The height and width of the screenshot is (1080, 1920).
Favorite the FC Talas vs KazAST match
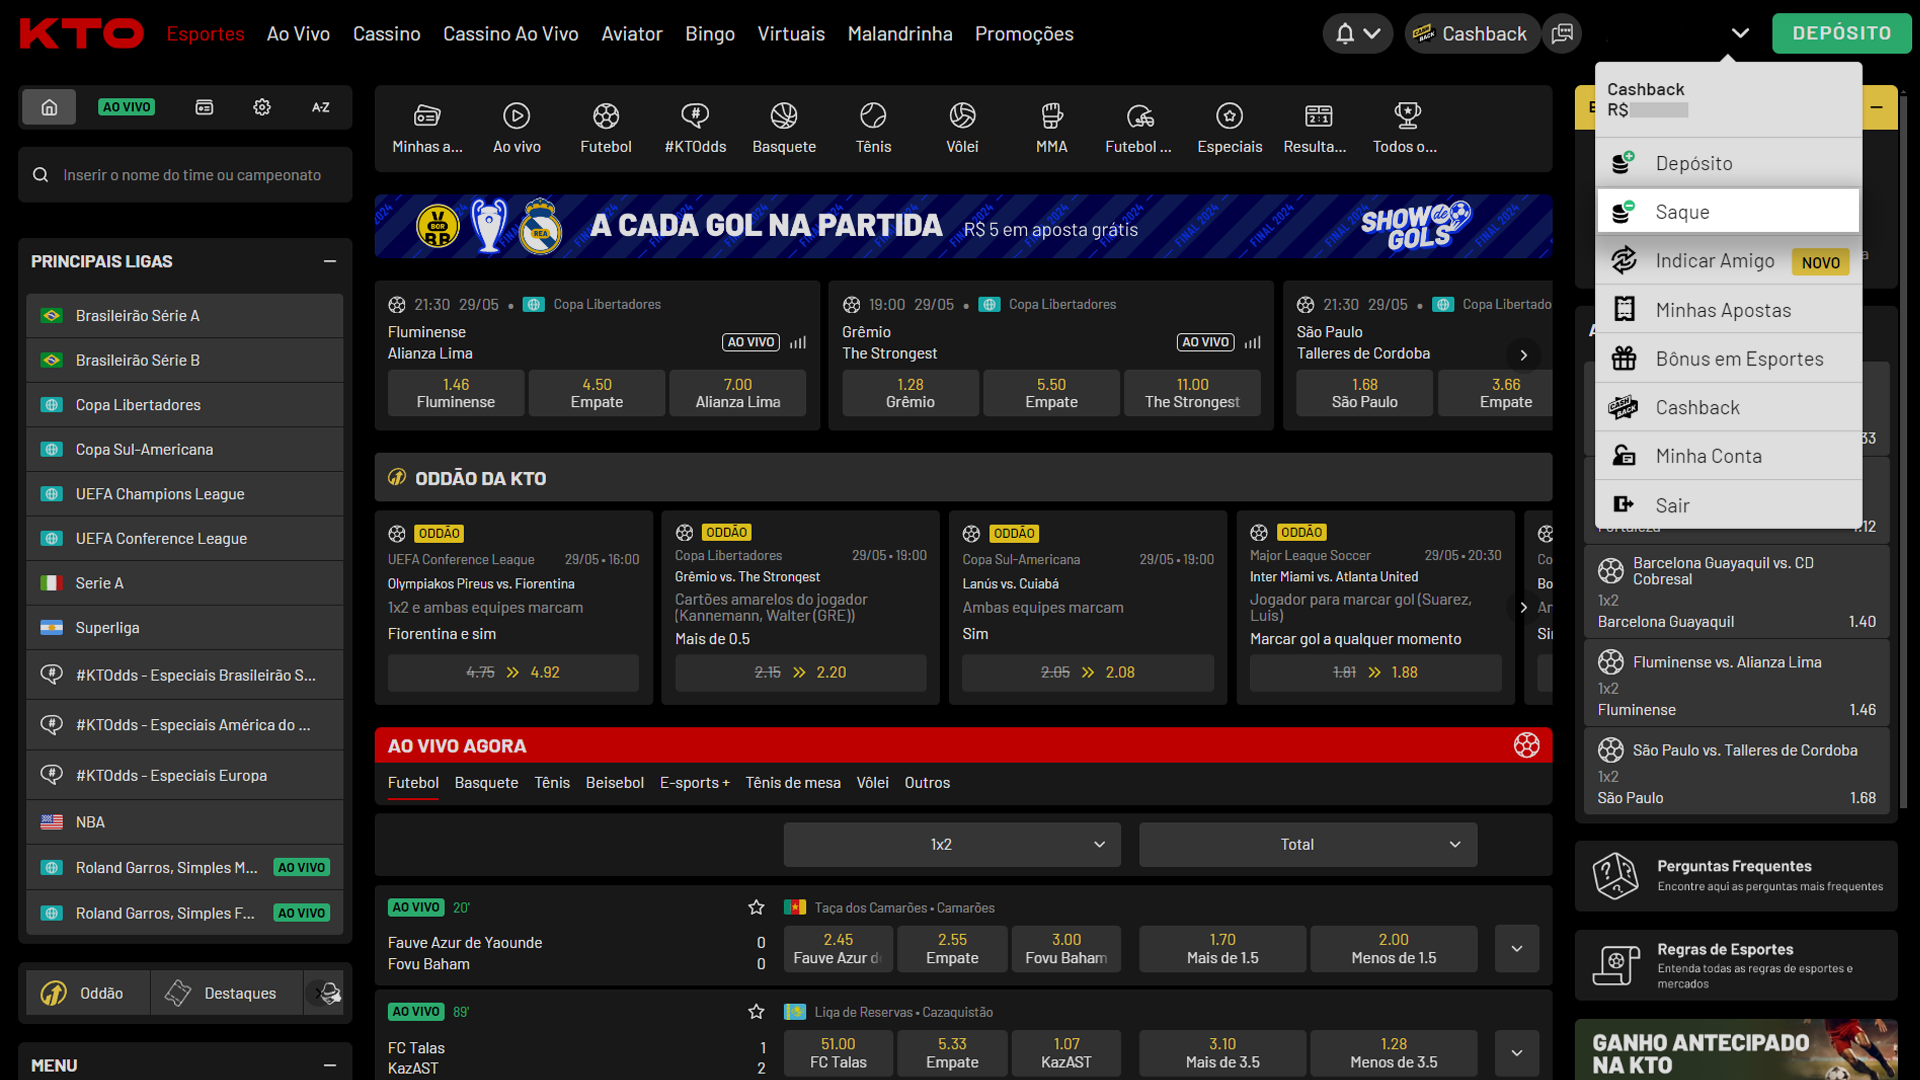(756, 1011)
